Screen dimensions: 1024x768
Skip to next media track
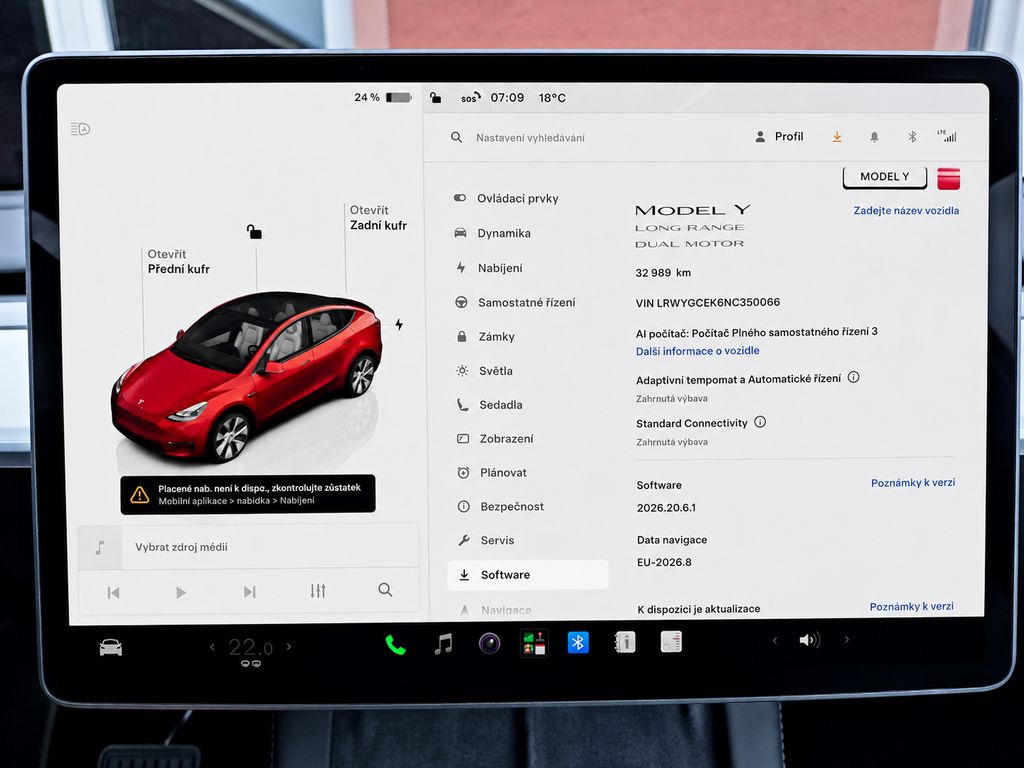[x=249, y=592]
